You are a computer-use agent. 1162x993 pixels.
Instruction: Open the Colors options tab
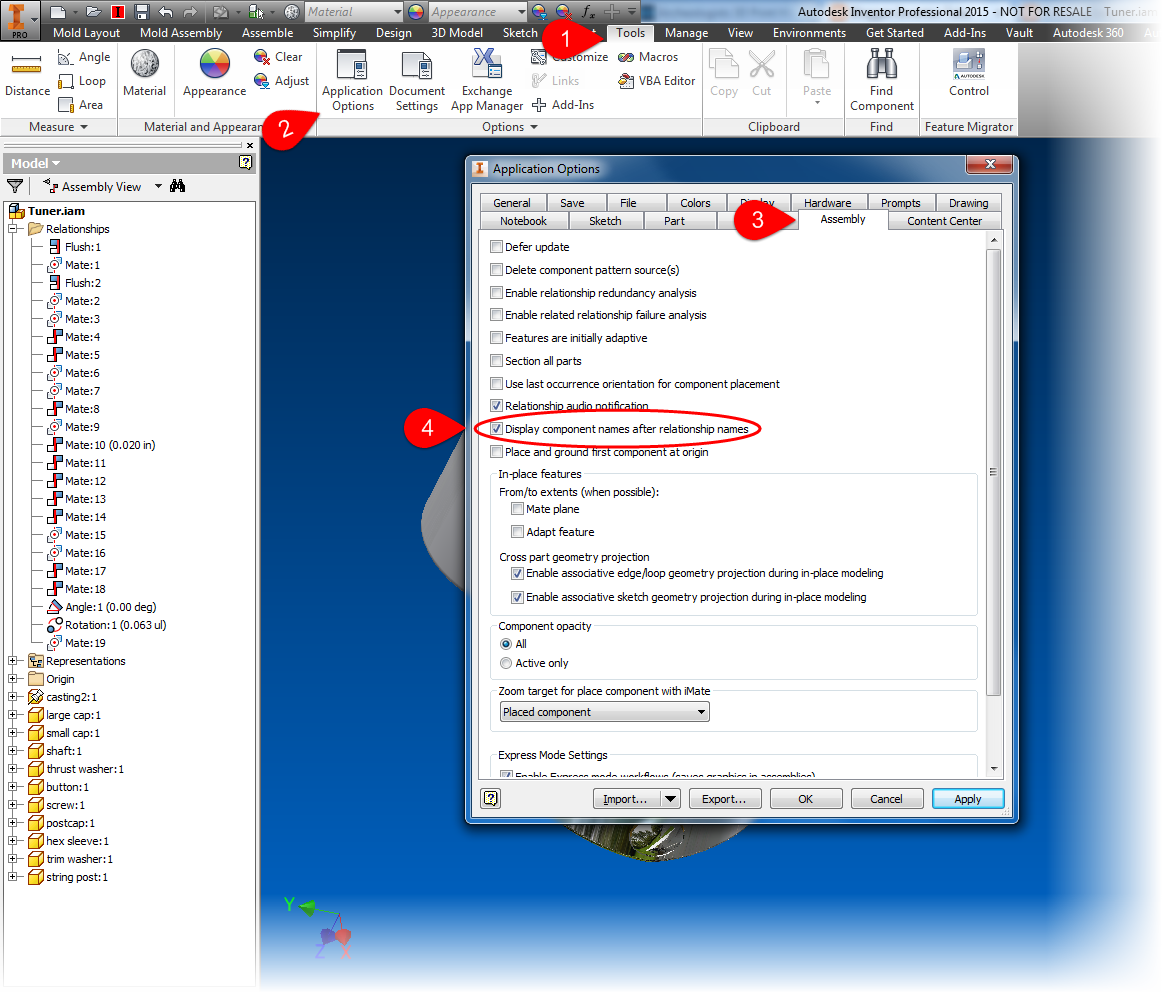point(695,203)
